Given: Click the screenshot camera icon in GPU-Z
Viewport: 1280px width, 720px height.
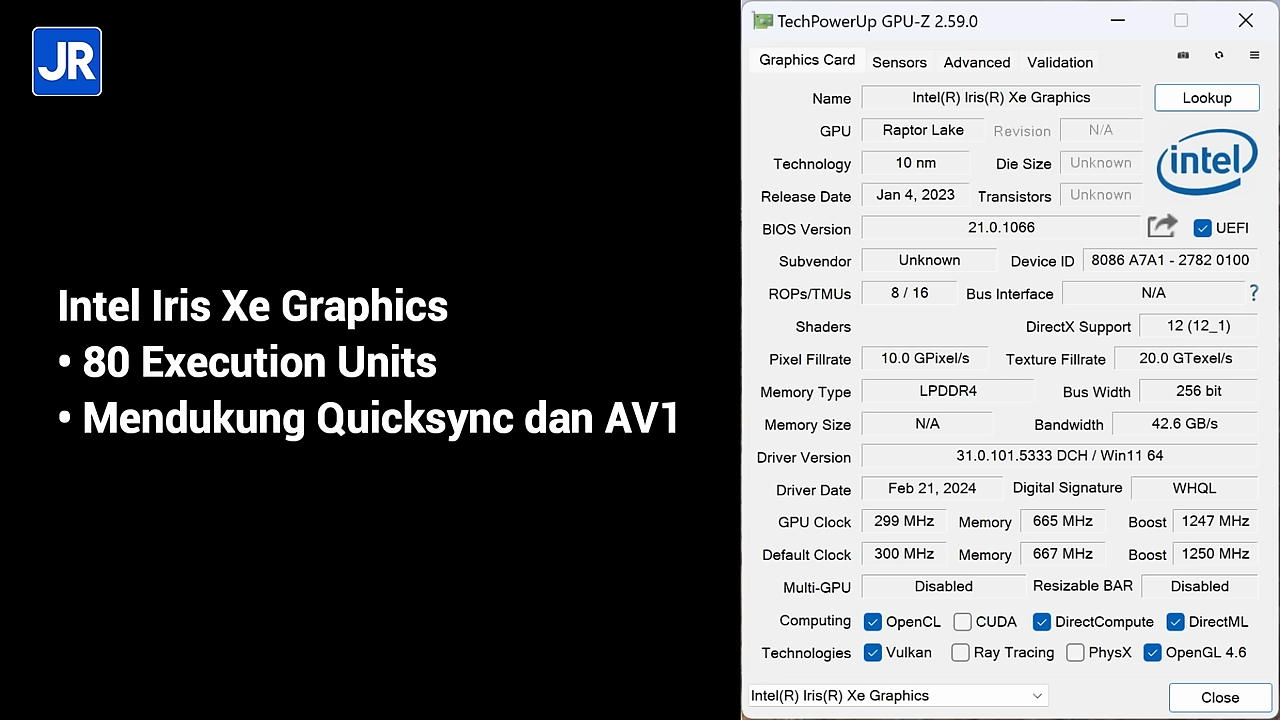Looking at the screenshot, I should (1183, 56).
